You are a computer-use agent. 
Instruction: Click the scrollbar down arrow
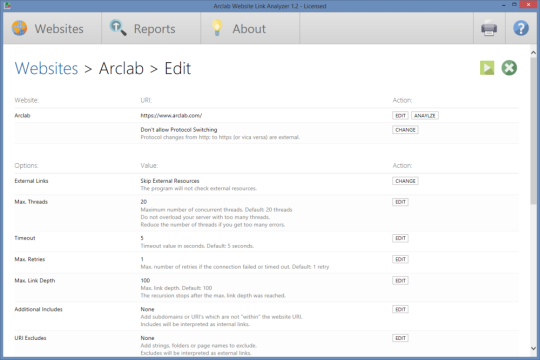(x=533, y=349)
